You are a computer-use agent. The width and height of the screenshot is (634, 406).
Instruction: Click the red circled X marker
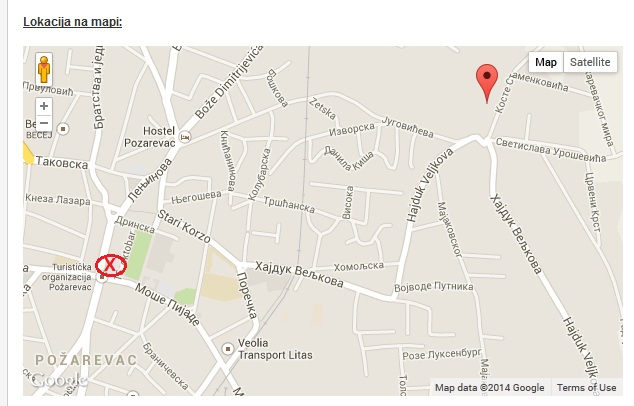[x=111, y=265]
